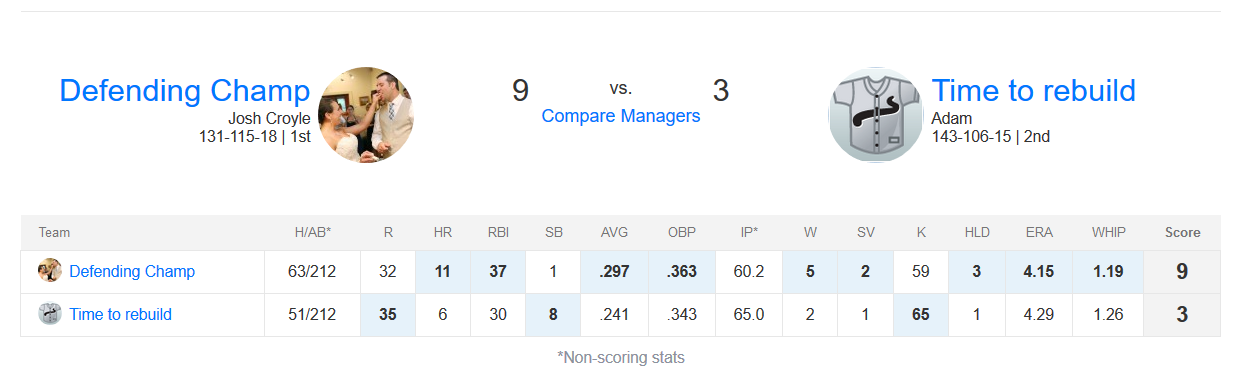Click Defending Champ's .297 AVG cell
This screenshot has height=385, width=1241.
pyautogui.click(x=615, y=271)
